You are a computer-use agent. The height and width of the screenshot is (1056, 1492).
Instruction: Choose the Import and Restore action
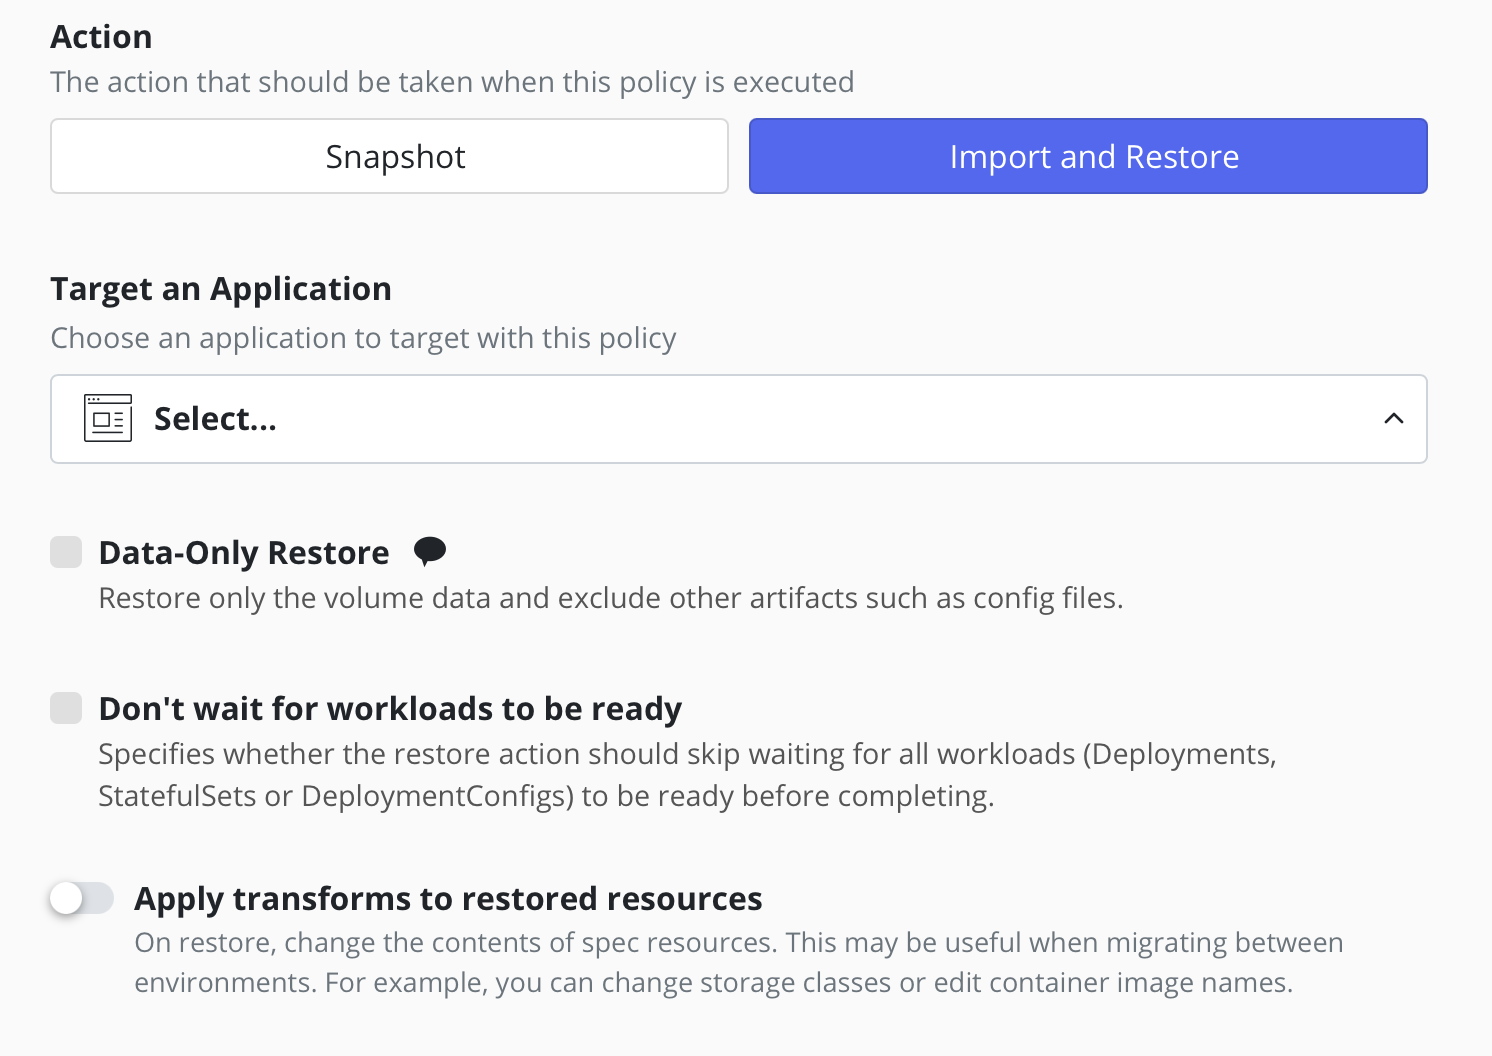click(1088, 156)
